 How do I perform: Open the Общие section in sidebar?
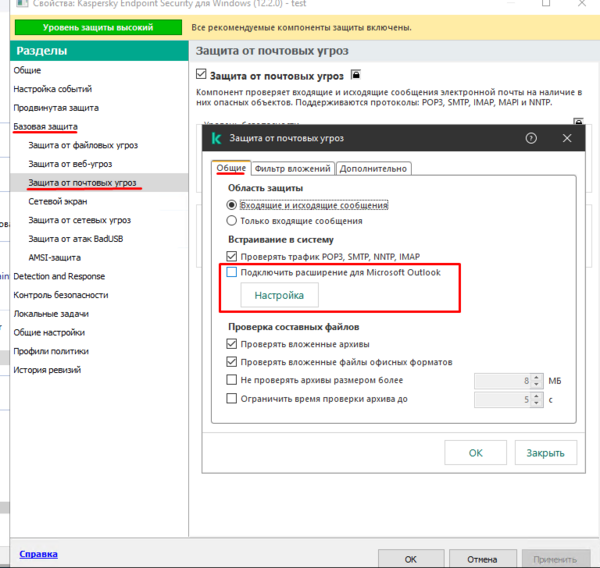27,70
